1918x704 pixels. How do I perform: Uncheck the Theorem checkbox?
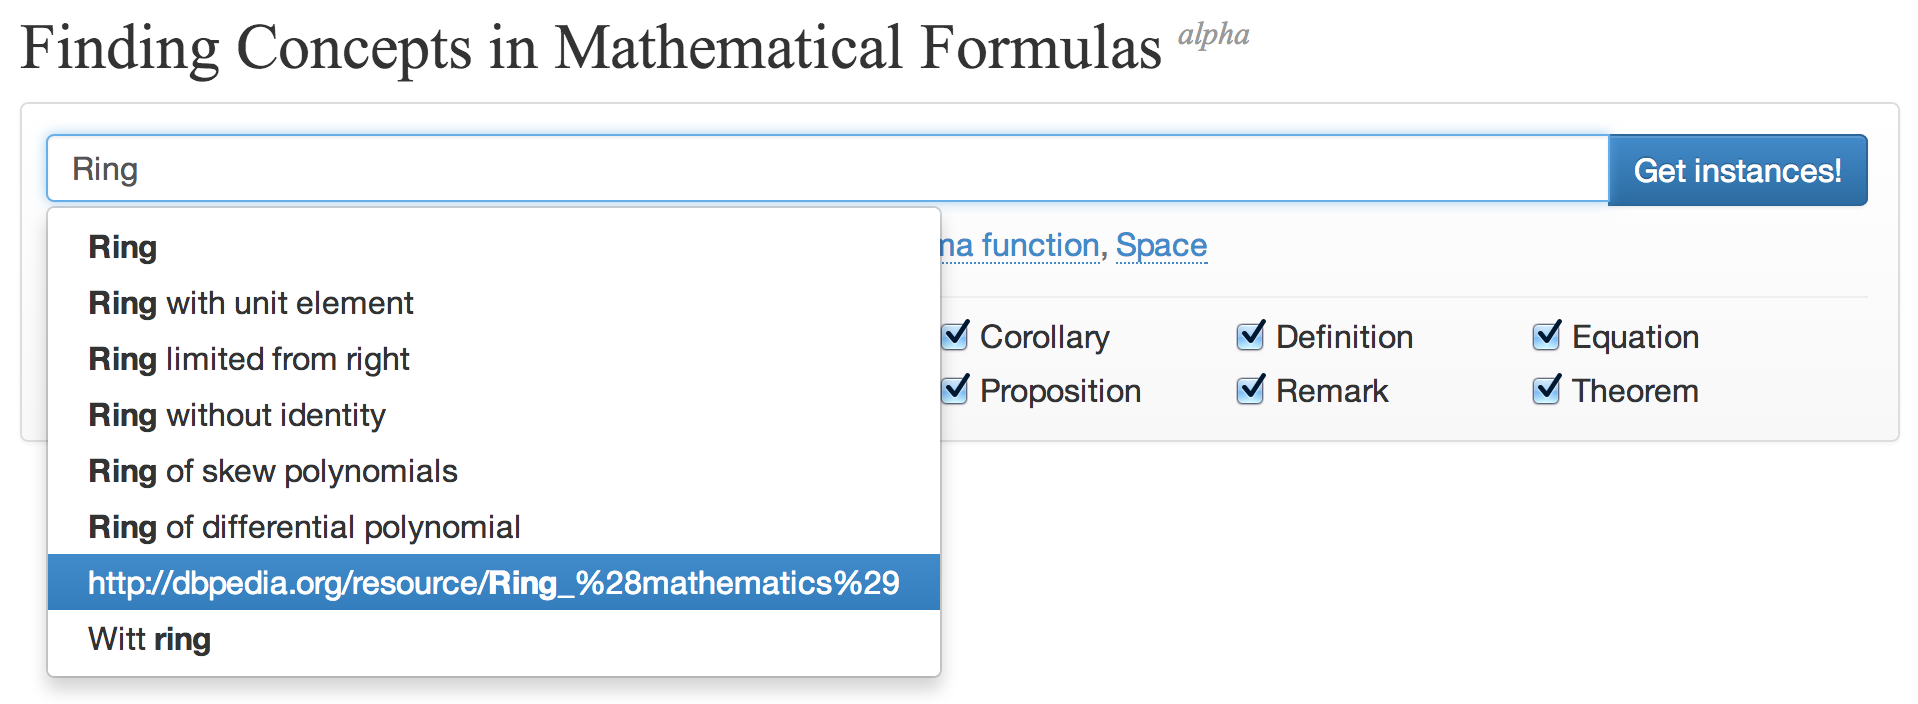click(1547, 390)
